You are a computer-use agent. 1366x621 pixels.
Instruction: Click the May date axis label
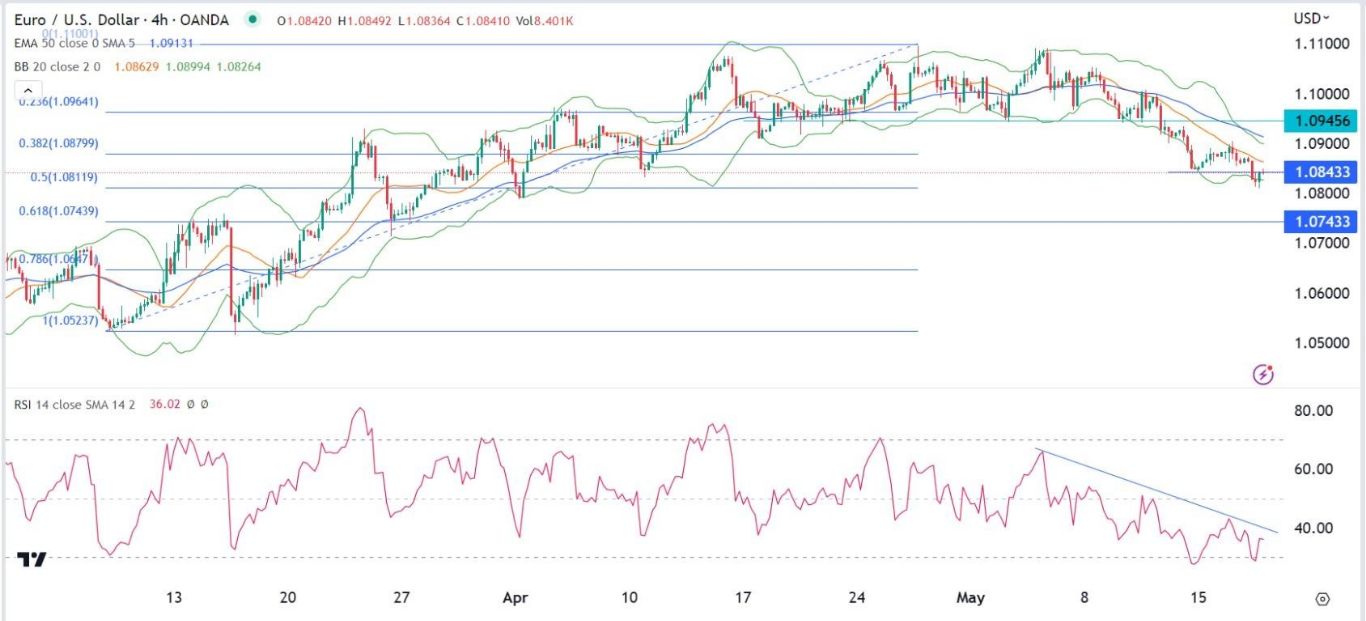coord(971,598)
